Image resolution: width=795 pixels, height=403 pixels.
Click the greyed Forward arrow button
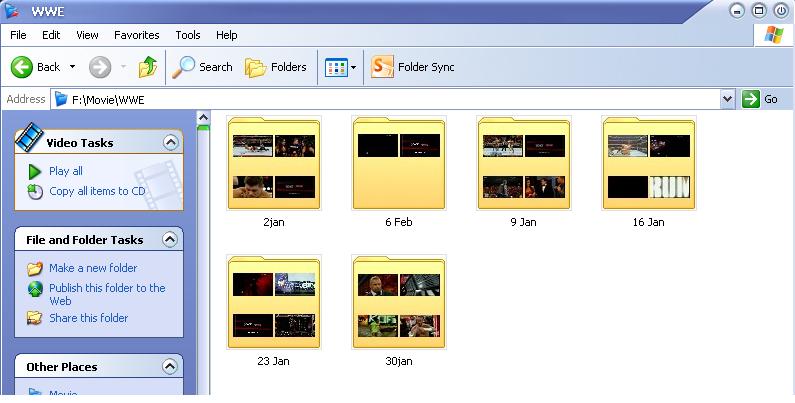[100, 67]
